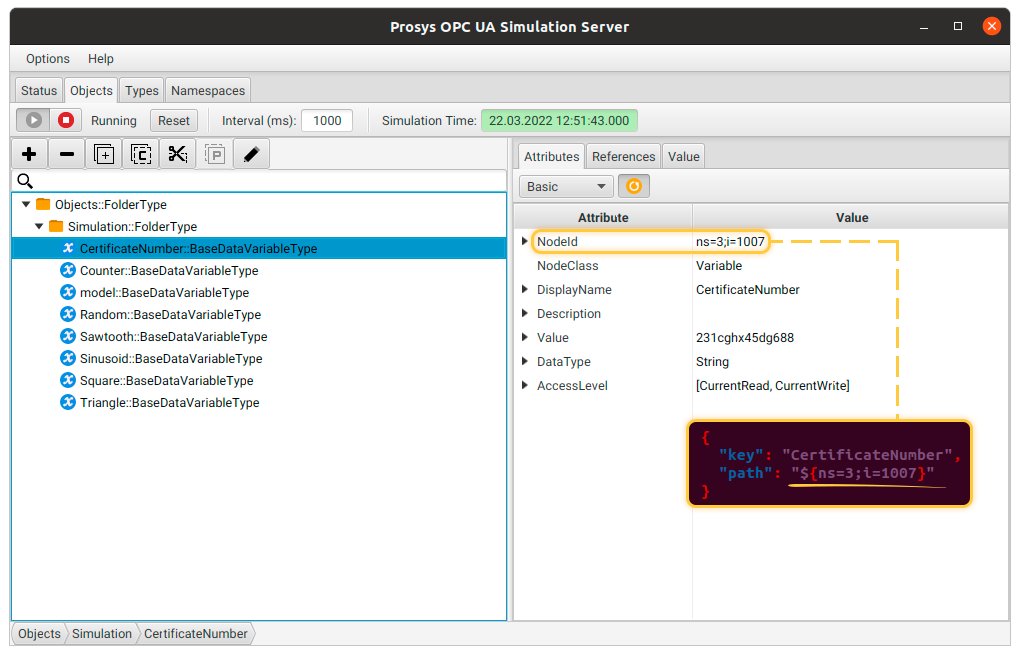Click the Reset button
The image size is (1020, 655).
point(174,121)
